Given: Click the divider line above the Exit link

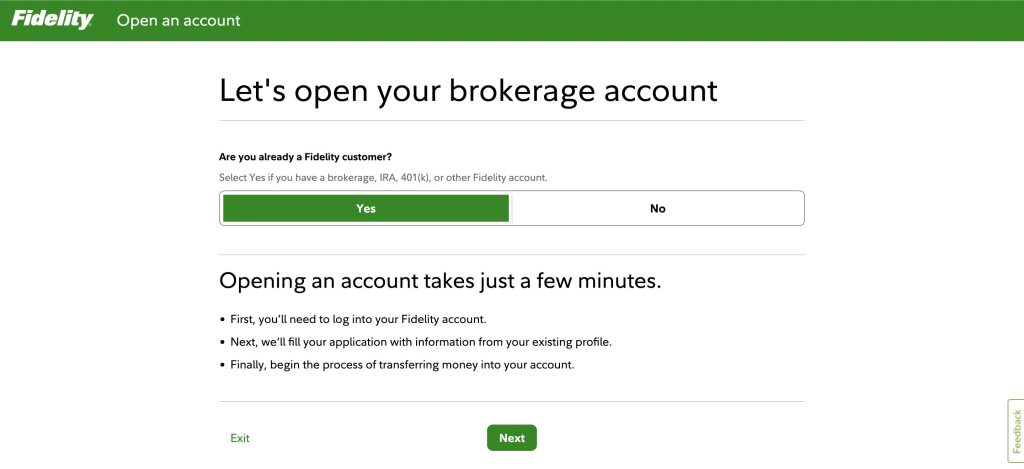Looking at the screenshot, I should (511, 402).
